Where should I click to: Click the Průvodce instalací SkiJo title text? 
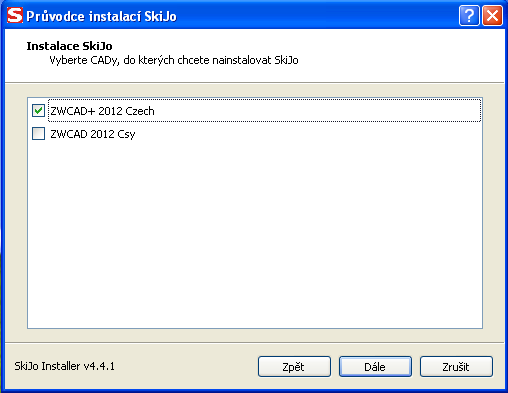pyautogui.click(x=101, y=16)
